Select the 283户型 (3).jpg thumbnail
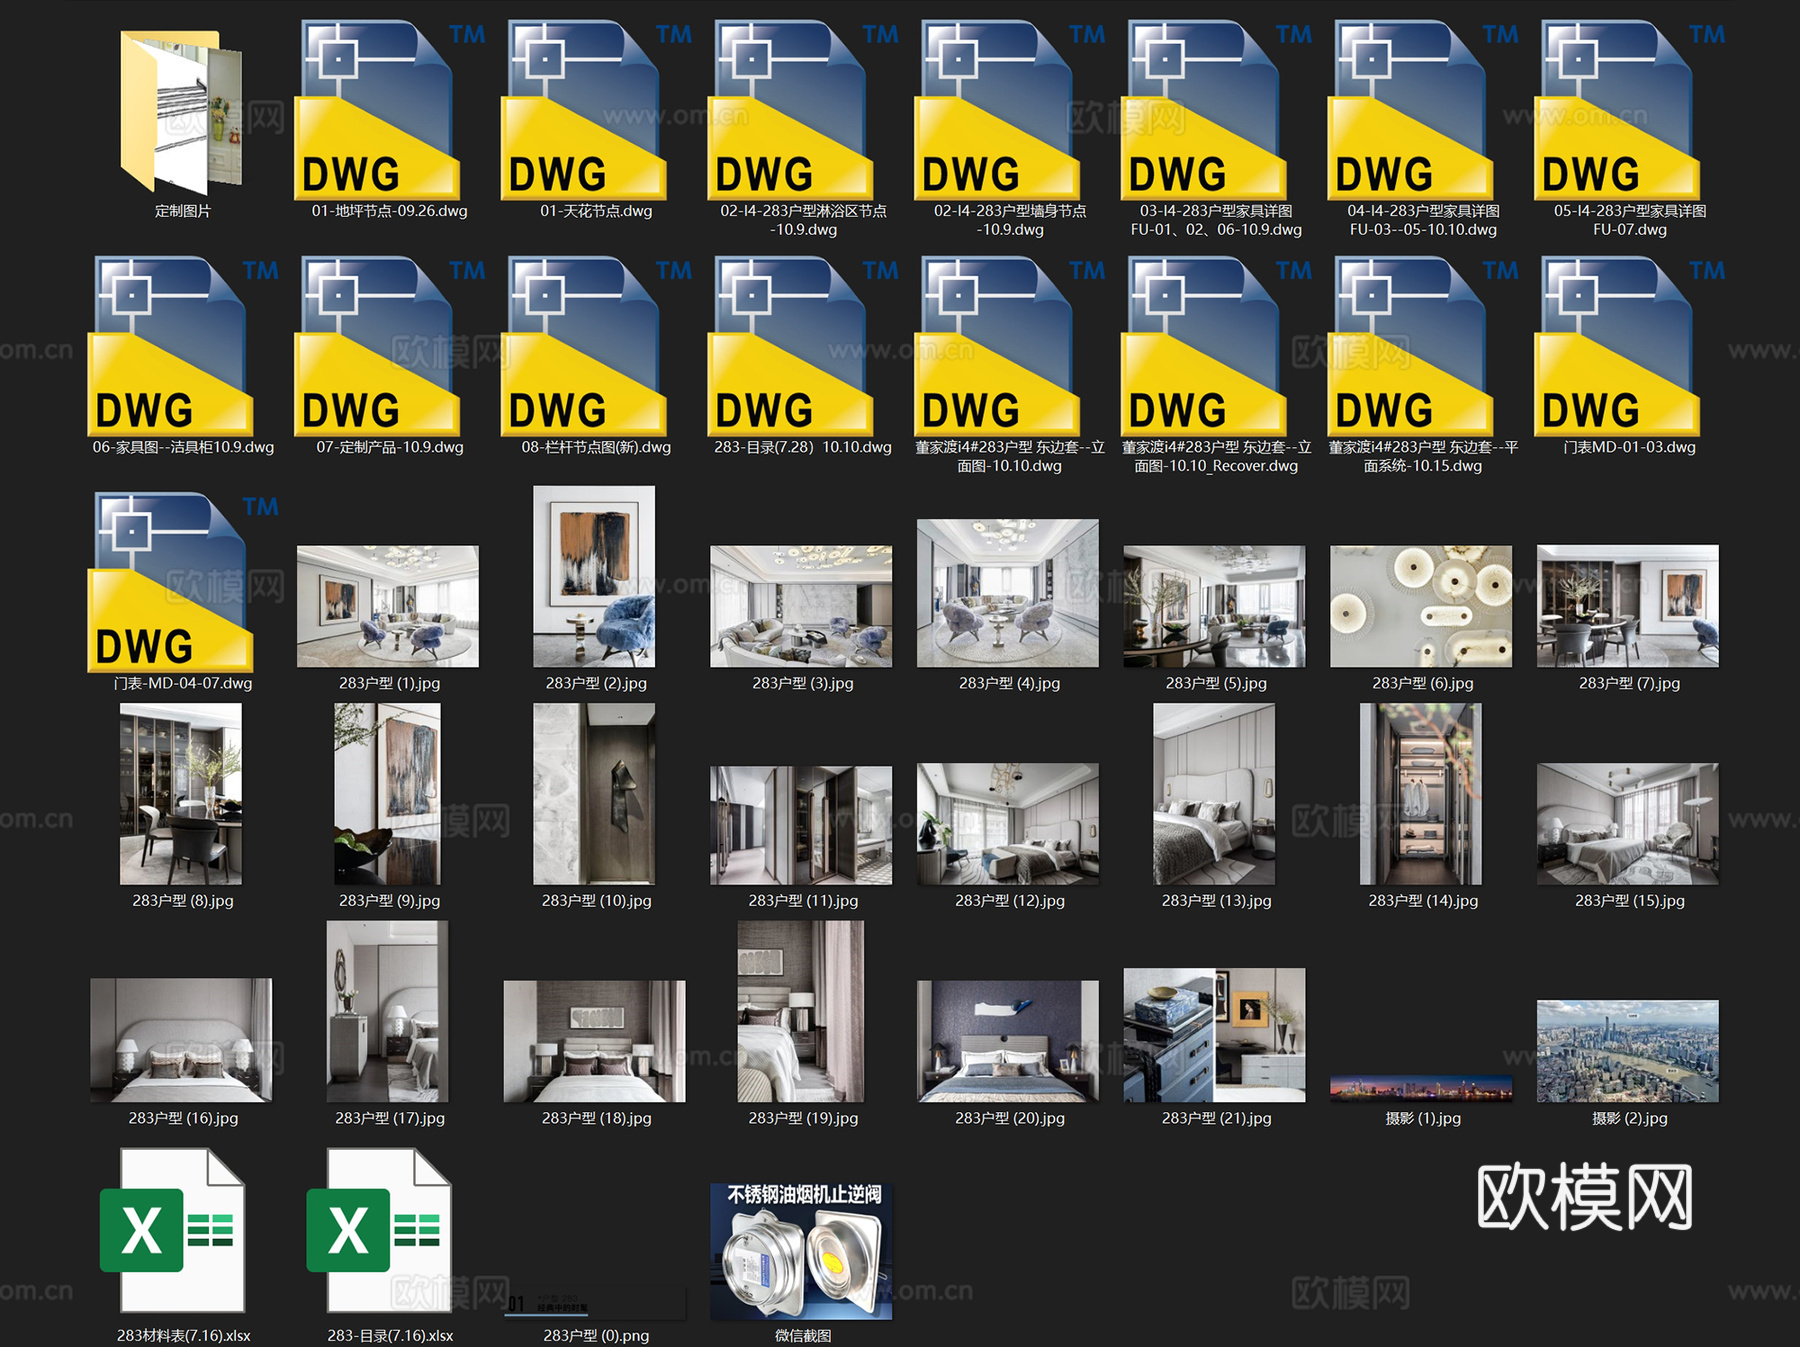This screenshot has width=1800, height=1347. 801,606
